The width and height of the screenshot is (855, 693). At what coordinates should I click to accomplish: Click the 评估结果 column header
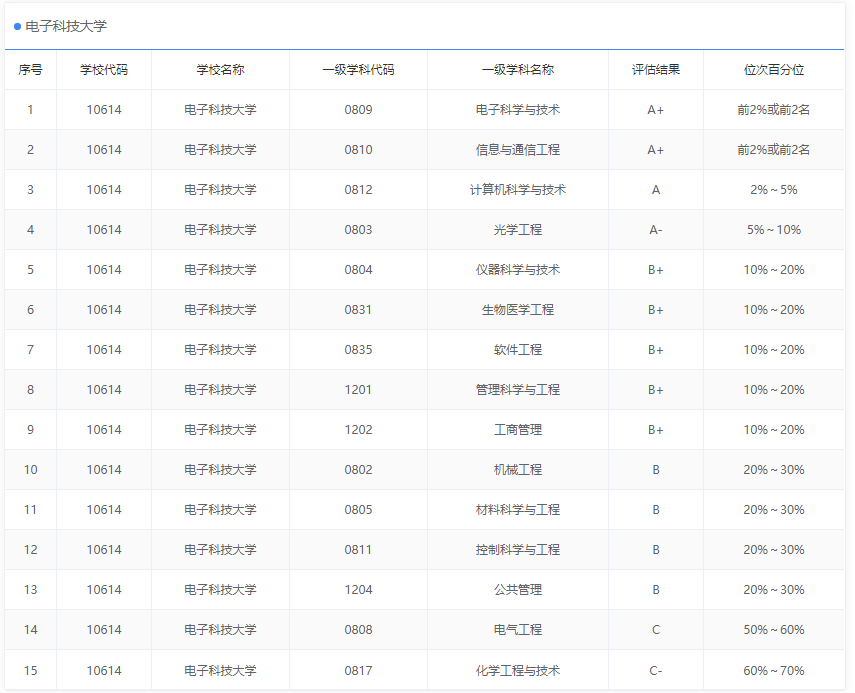655,70
